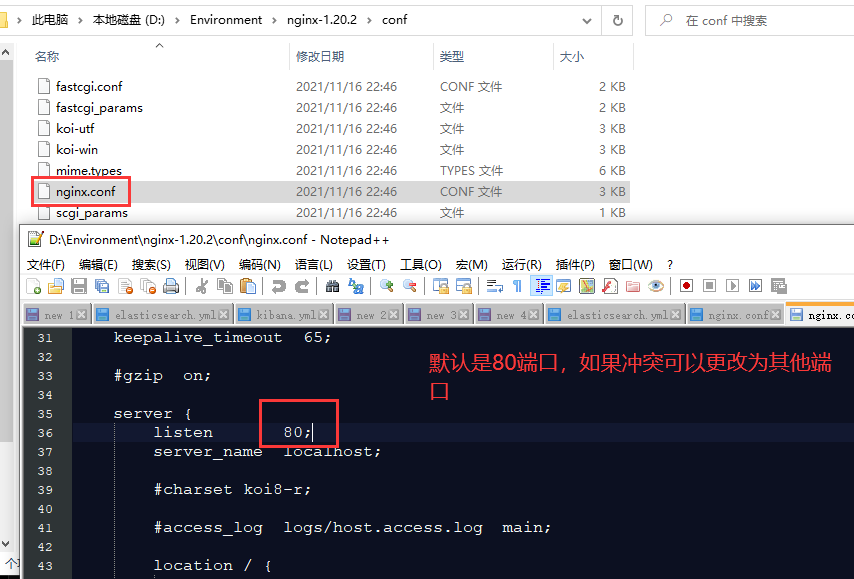The height and width of the screenshot is (579, 854).
Task: Open the 编码(N) menu
Action: click(259, 265)
